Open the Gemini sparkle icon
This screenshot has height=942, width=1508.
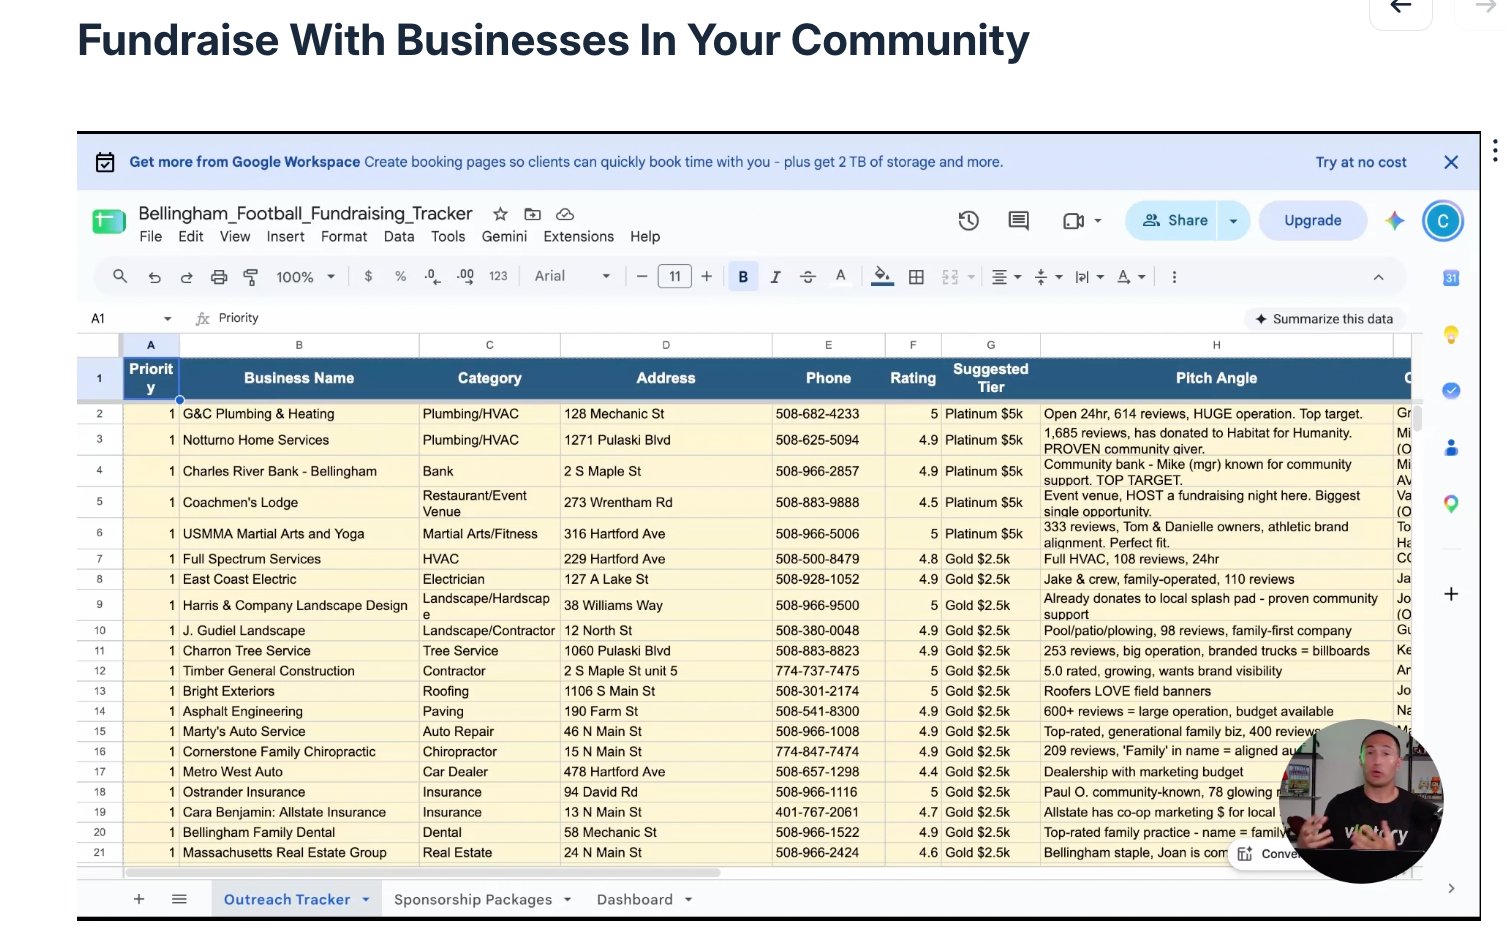[x=1394, y=221]
